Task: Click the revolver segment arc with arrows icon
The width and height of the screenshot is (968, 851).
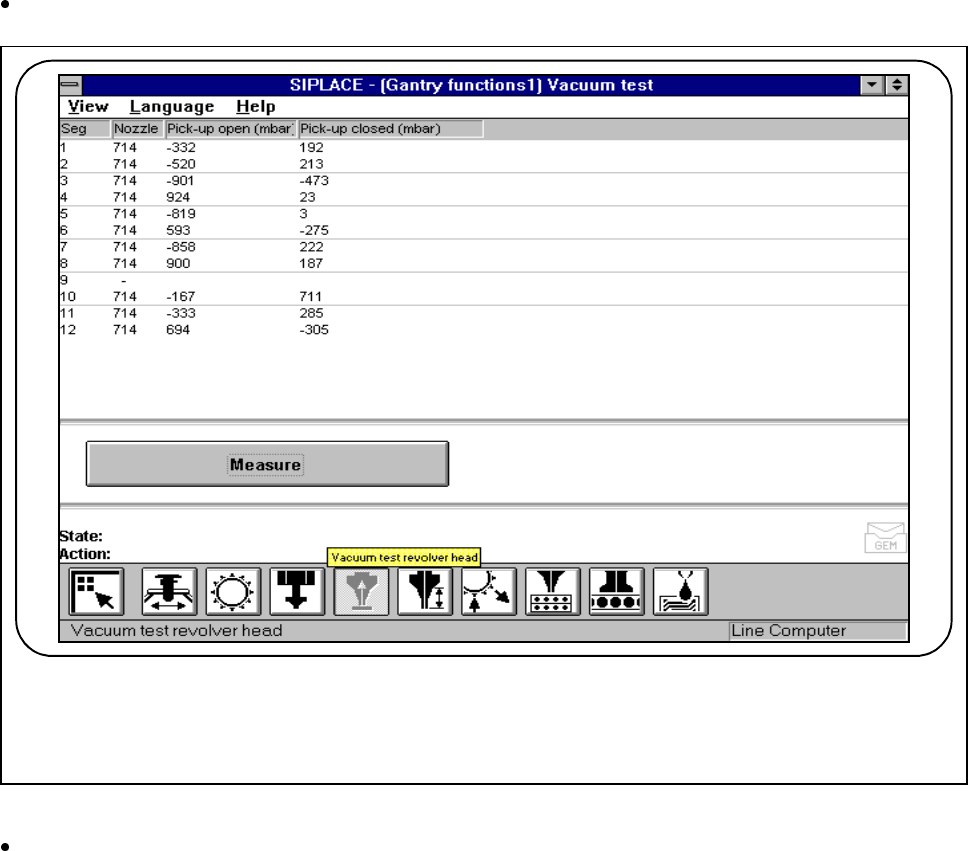Action: 488,592
